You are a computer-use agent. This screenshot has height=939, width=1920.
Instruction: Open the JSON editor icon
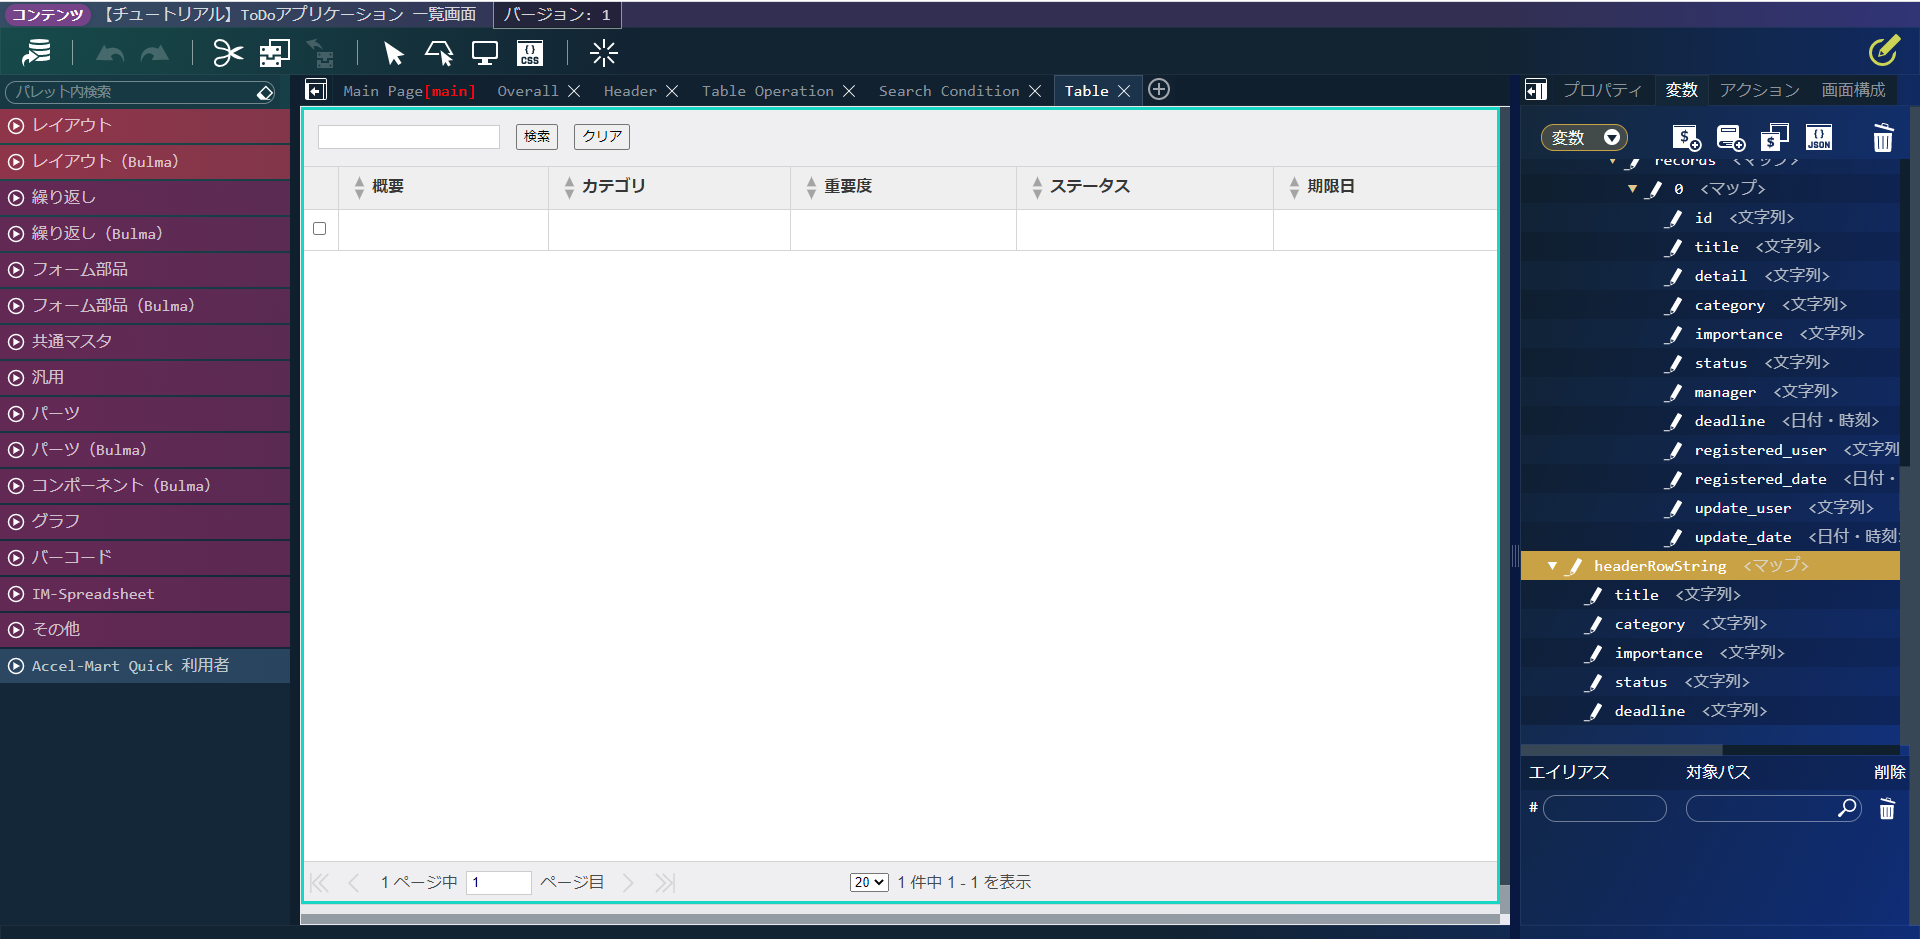pyautogui.click(x=1819, y=137)
